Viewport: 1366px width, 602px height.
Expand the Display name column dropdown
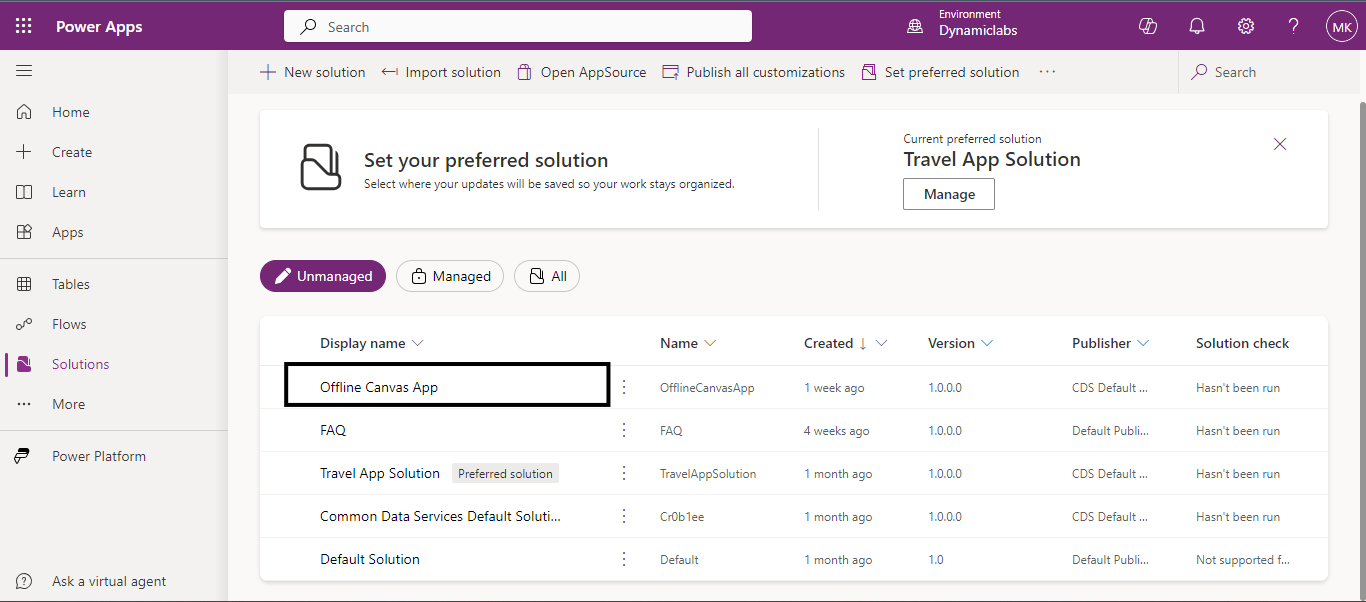pyautogui.click(x=418, y=343)
